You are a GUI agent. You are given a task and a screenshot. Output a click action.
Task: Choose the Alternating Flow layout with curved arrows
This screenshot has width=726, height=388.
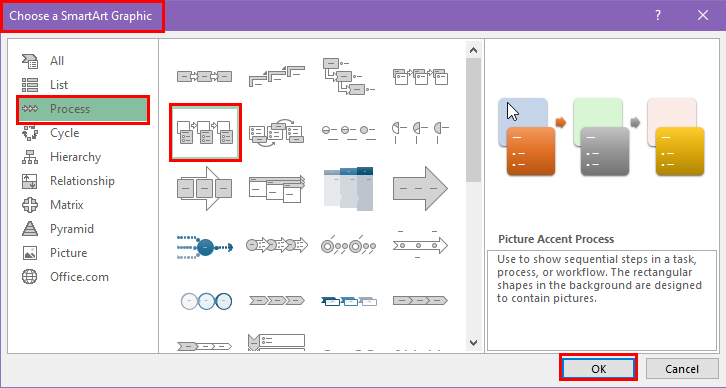tap(276, 132)
